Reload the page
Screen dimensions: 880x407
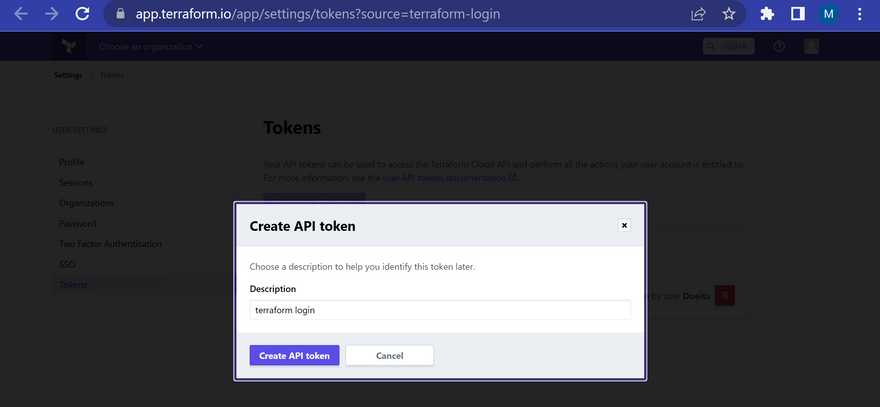click(x=82, y=14)
